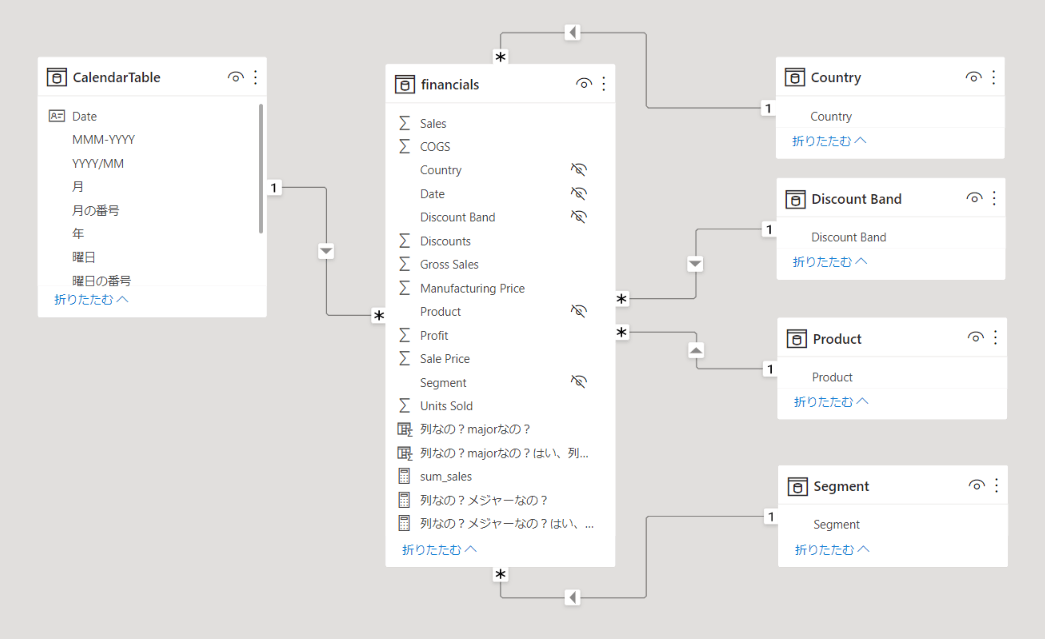Click the sigma icon beside Profit
The image size is (1045, 639).
405,335
